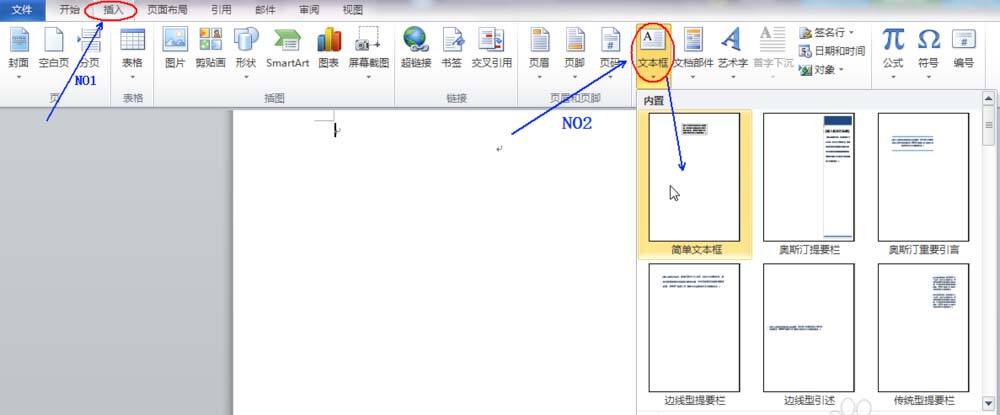Click gallery scrollbar up arrow

[989, 98]
